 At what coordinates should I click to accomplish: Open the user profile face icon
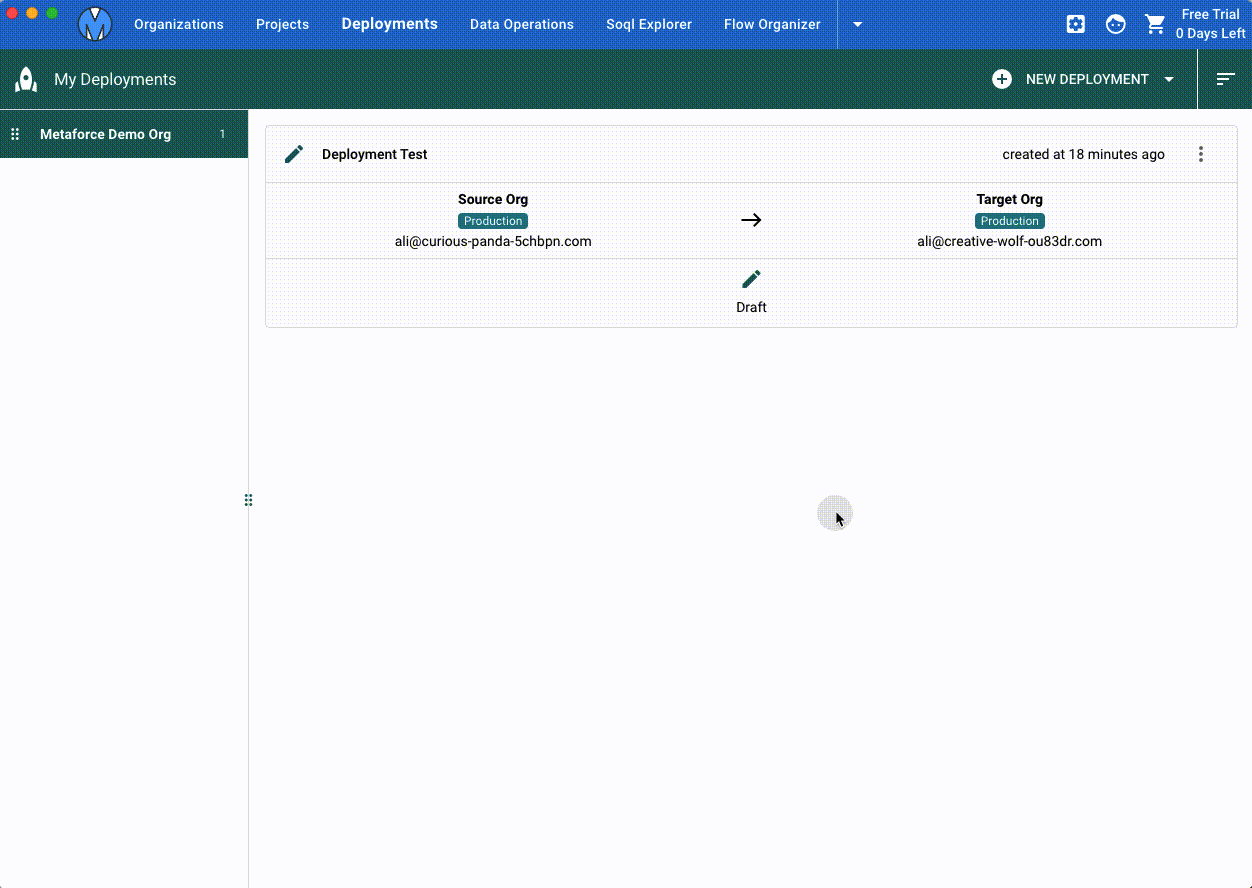point(1116,24)
